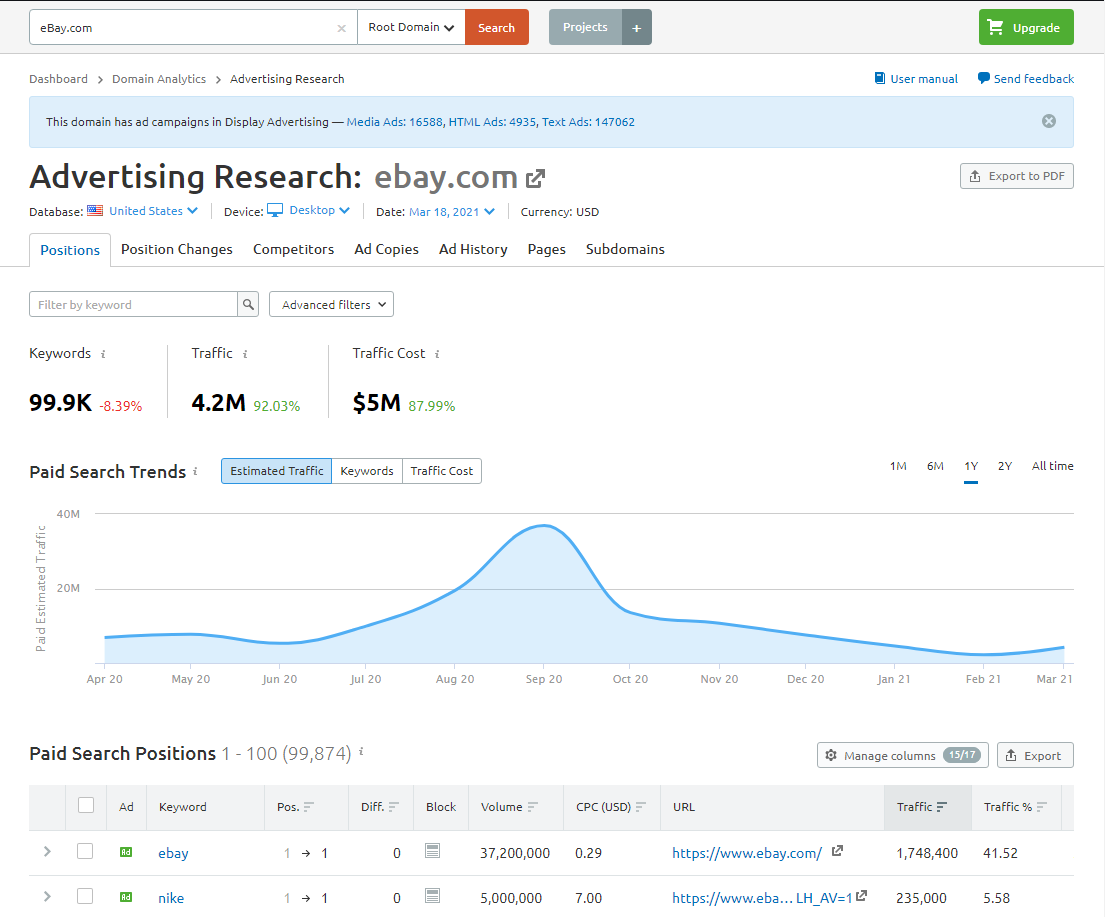
Task: Select the 1Y chart range
Action: tap(971, 466)
